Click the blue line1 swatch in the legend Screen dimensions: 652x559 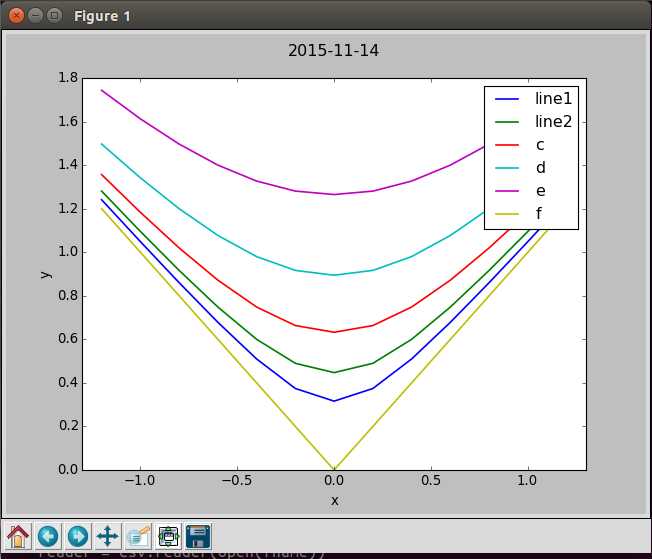(x=507, y=99)
